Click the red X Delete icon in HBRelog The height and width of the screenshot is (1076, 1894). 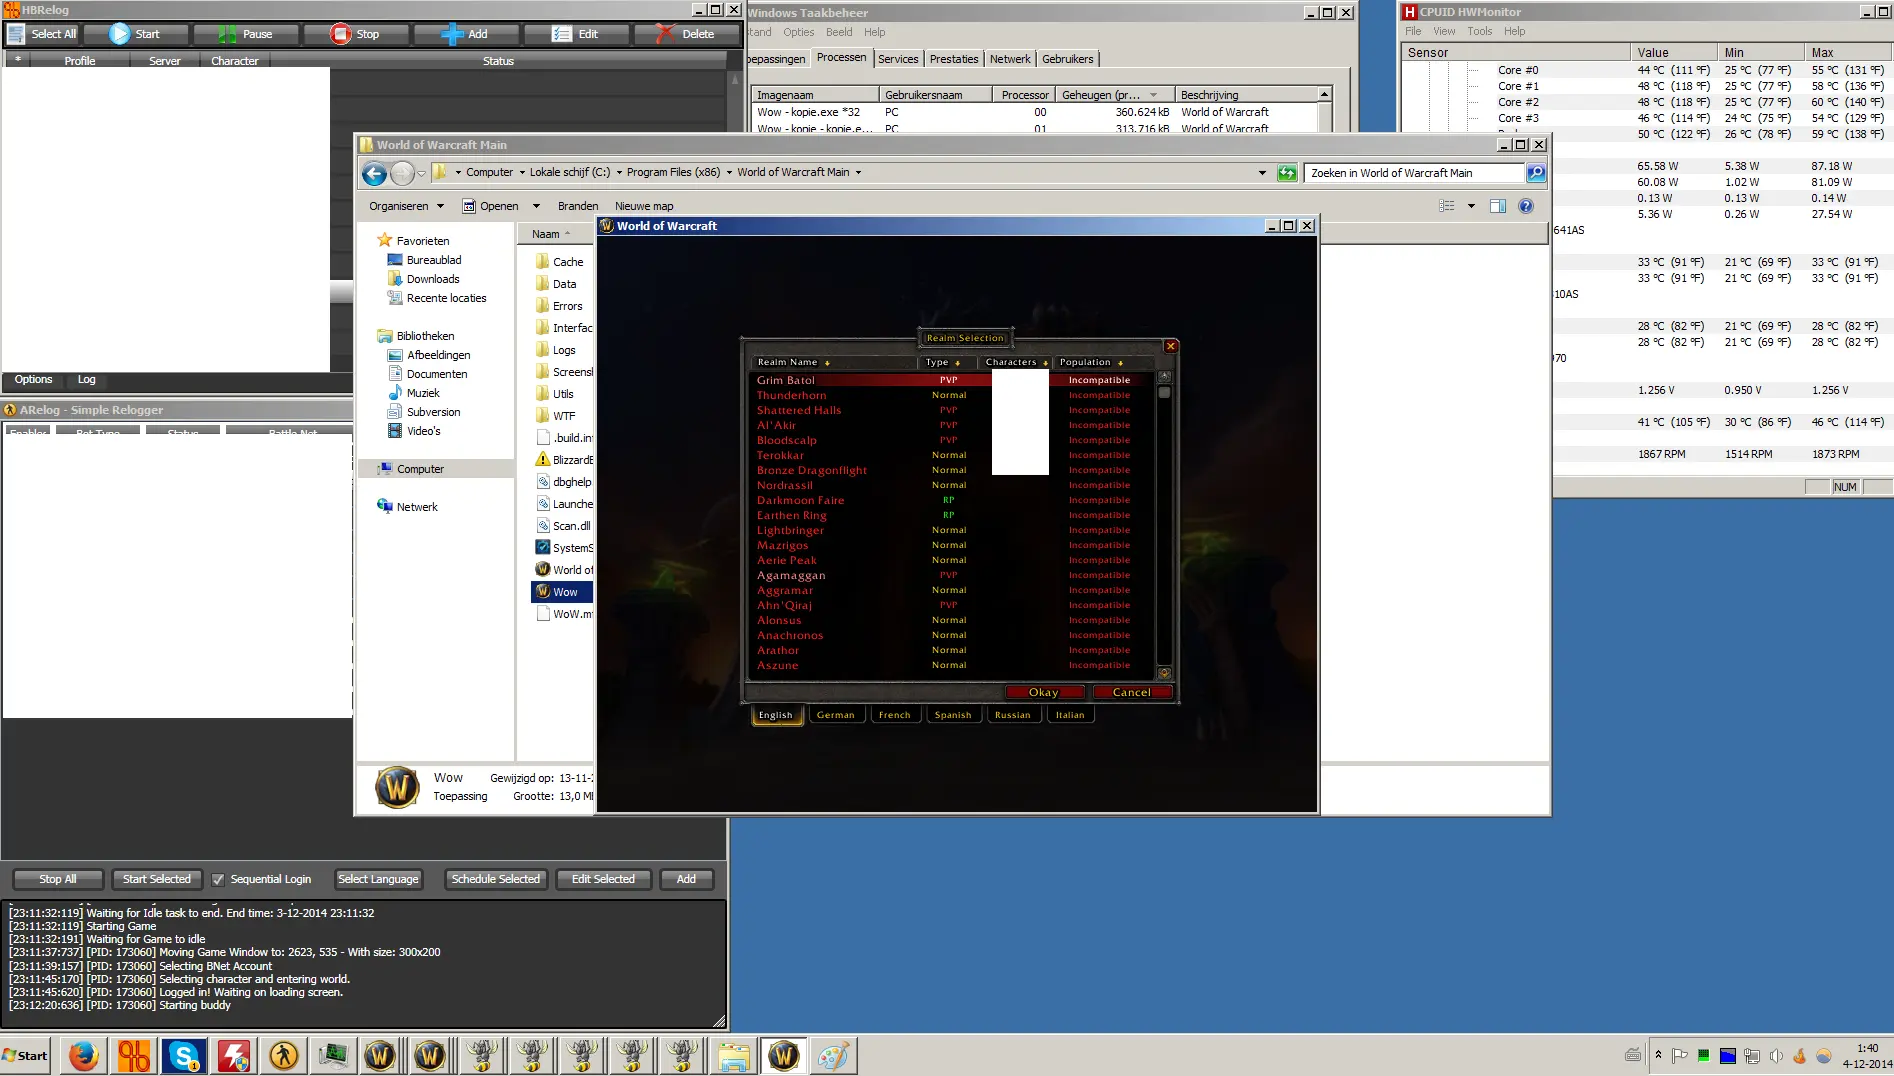[666, 34]
